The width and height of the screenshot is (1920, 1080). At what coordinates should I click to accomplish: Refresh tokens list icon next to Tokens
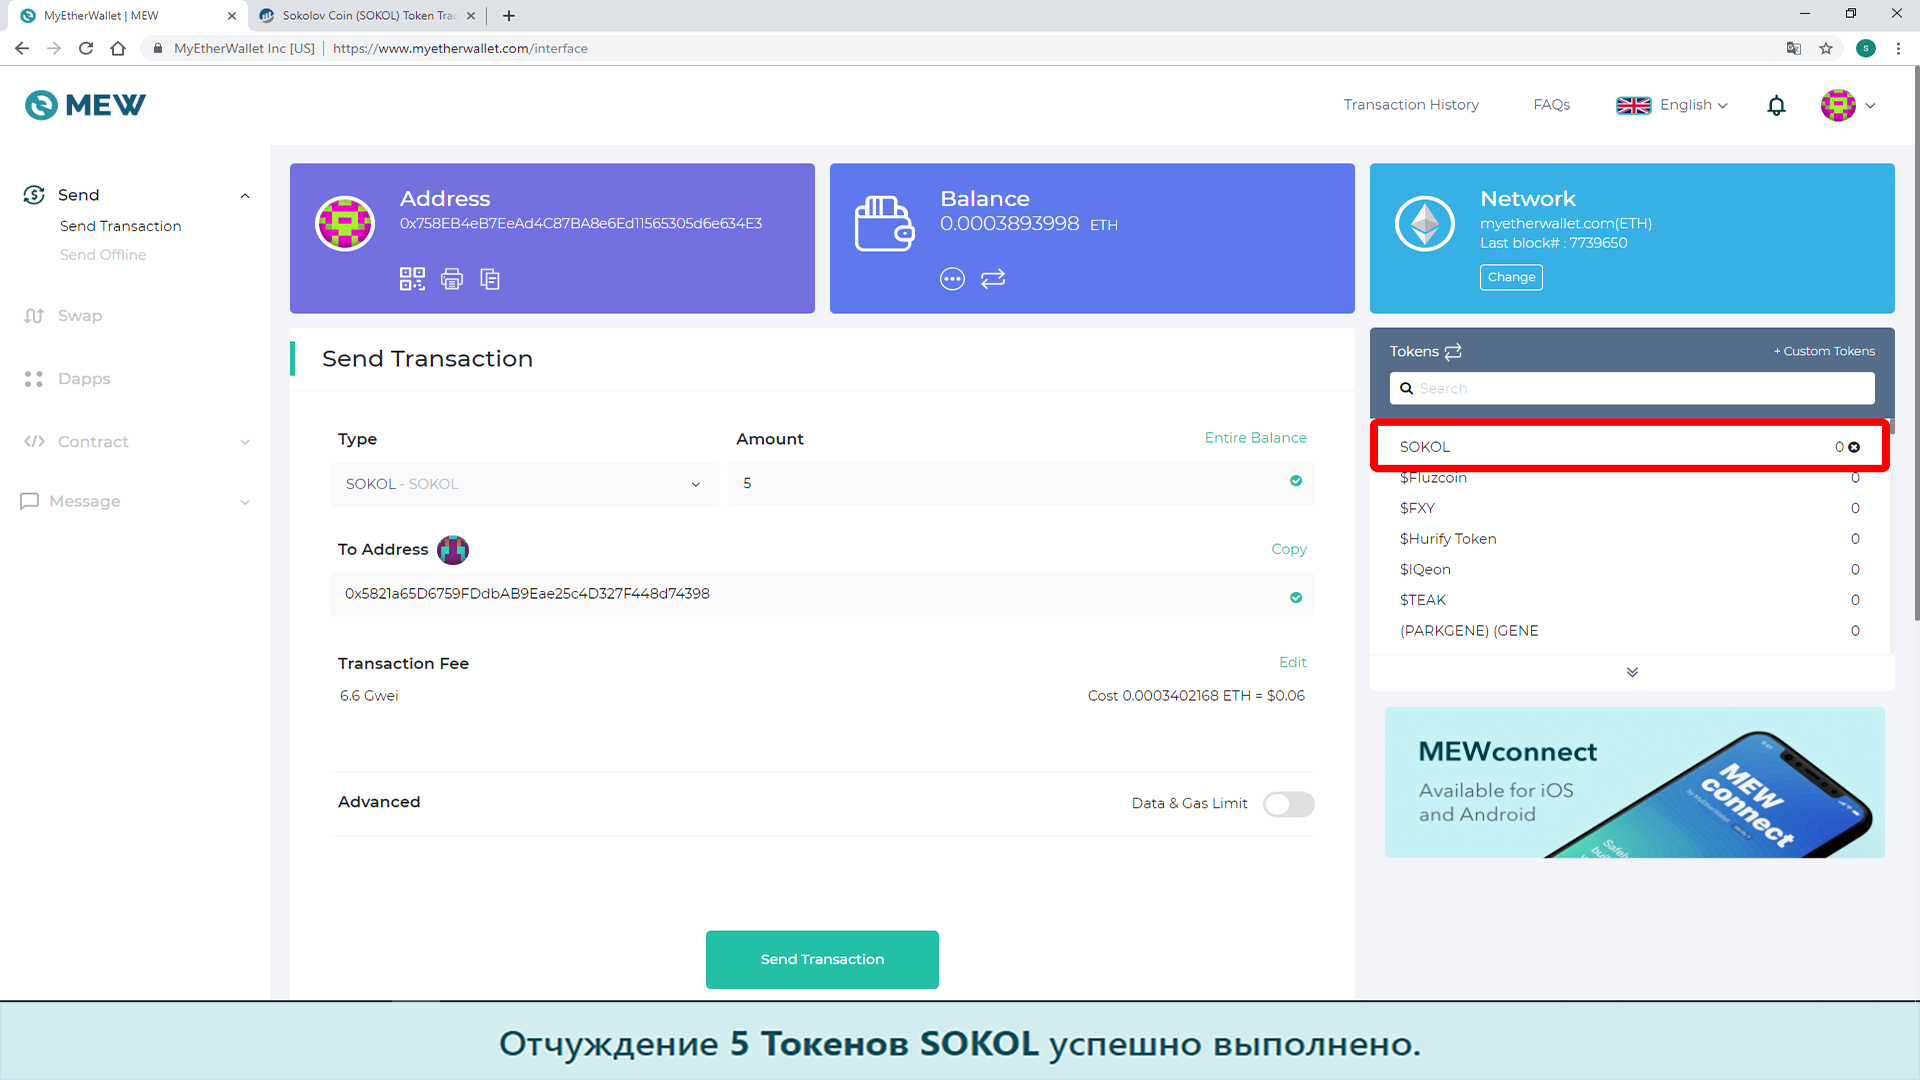pyautogui.click(x=1453, y=351)
